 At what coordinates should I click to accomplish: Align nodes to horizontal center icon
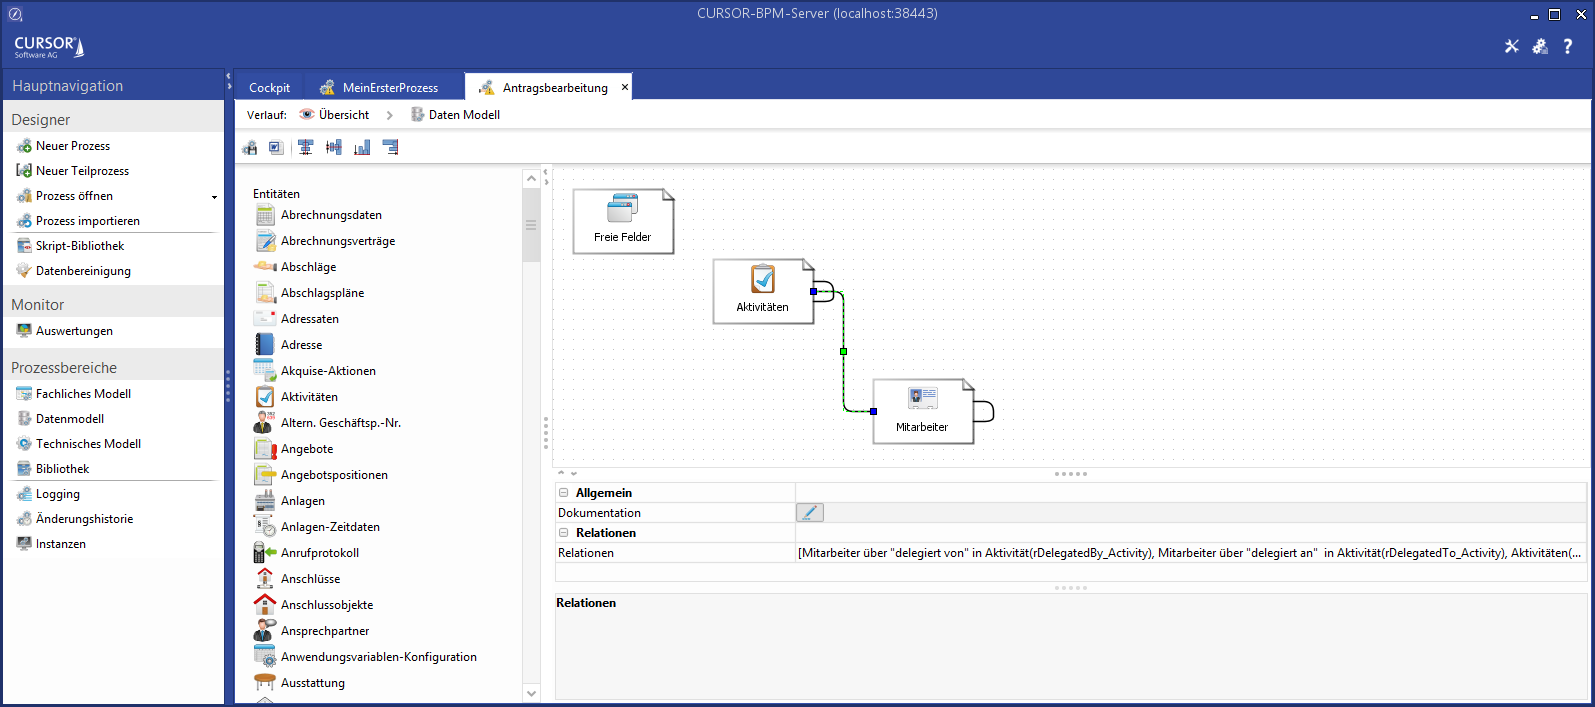306,148
